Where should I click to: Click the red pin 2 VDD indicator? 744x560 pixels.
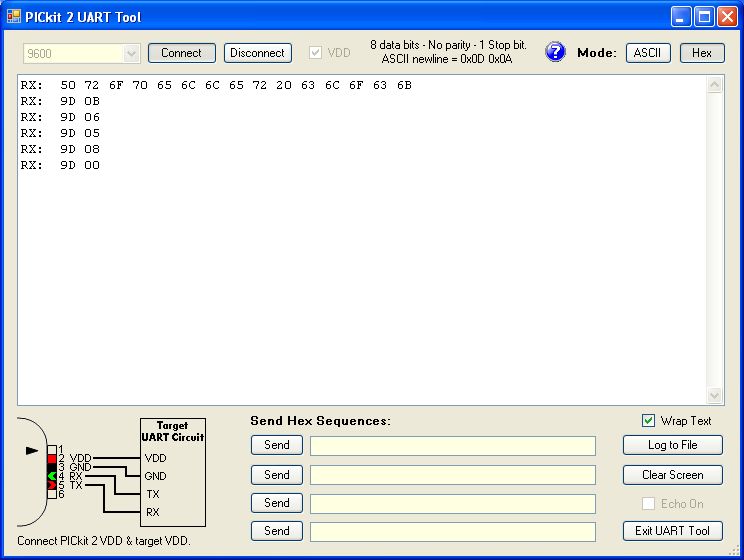click(52, 458)
